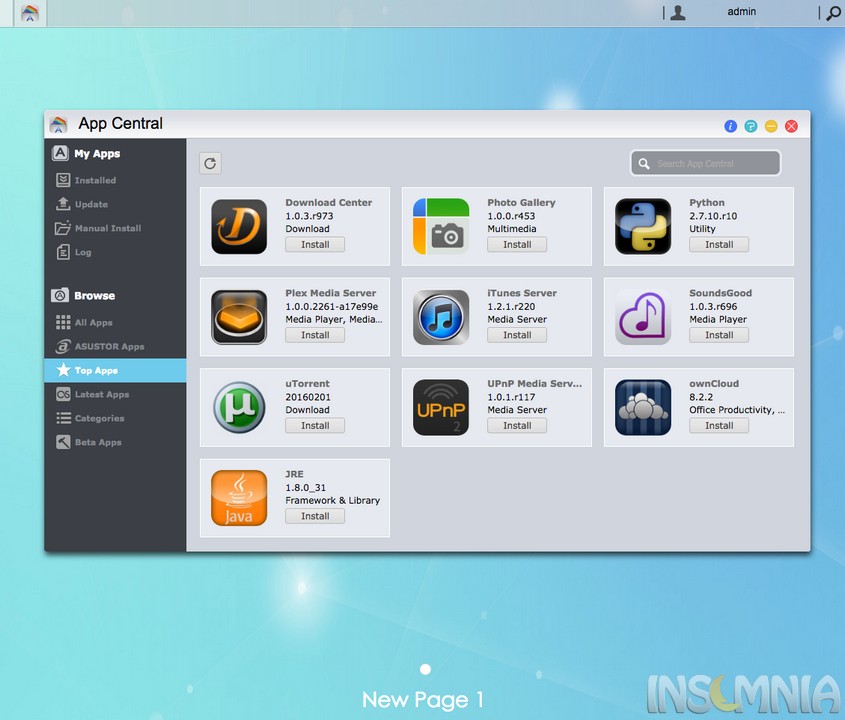Select the Python app icon
The width and height of the screenshot is (845, 720).
tap(643, 227)
